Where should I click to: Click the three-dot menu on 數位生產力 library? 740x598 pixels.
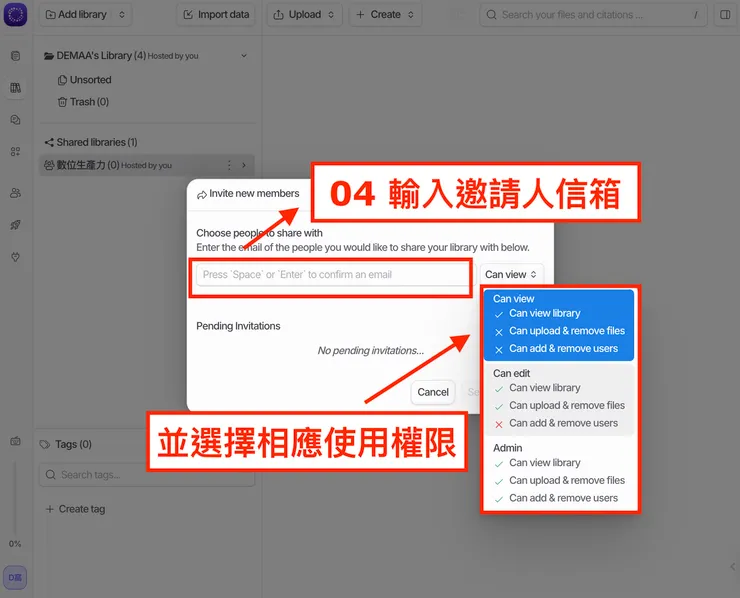coord(229,165)
